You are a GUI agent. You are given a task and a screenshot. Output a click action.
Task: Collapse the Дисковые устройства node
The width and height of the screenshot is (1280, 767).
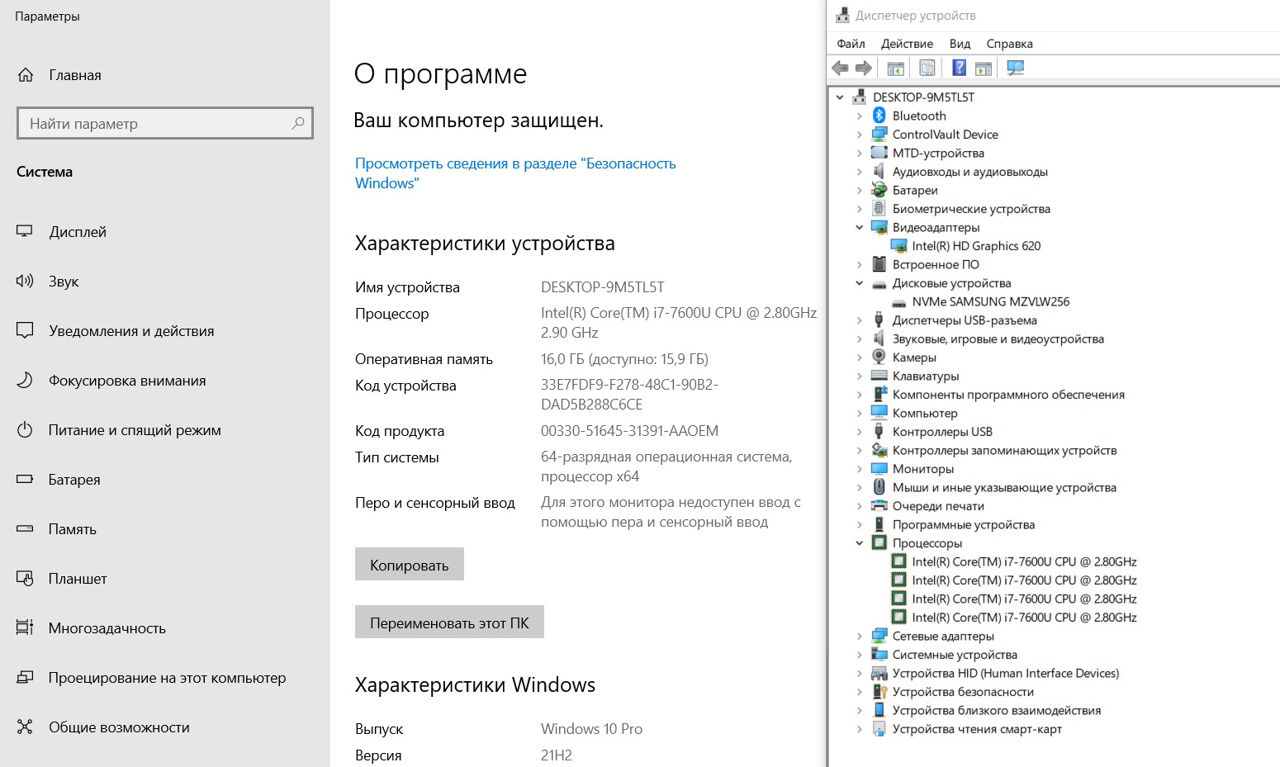pyautogui.click(x=859, y=283)
